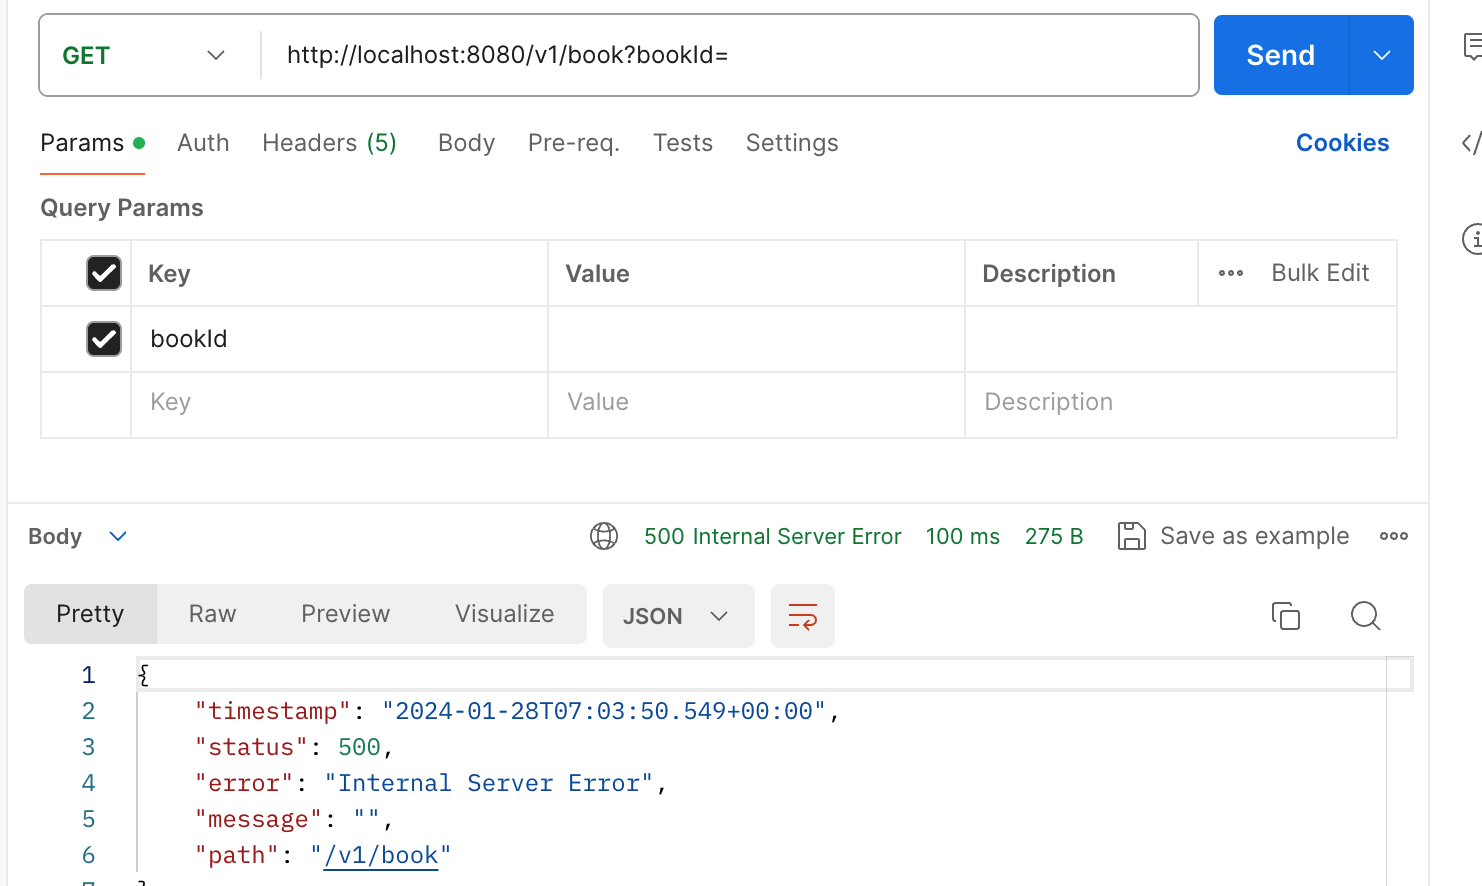This screenshot has width=1482, height=886.
Task: Click the empty Value placeholder field
Action: point(756,402)
